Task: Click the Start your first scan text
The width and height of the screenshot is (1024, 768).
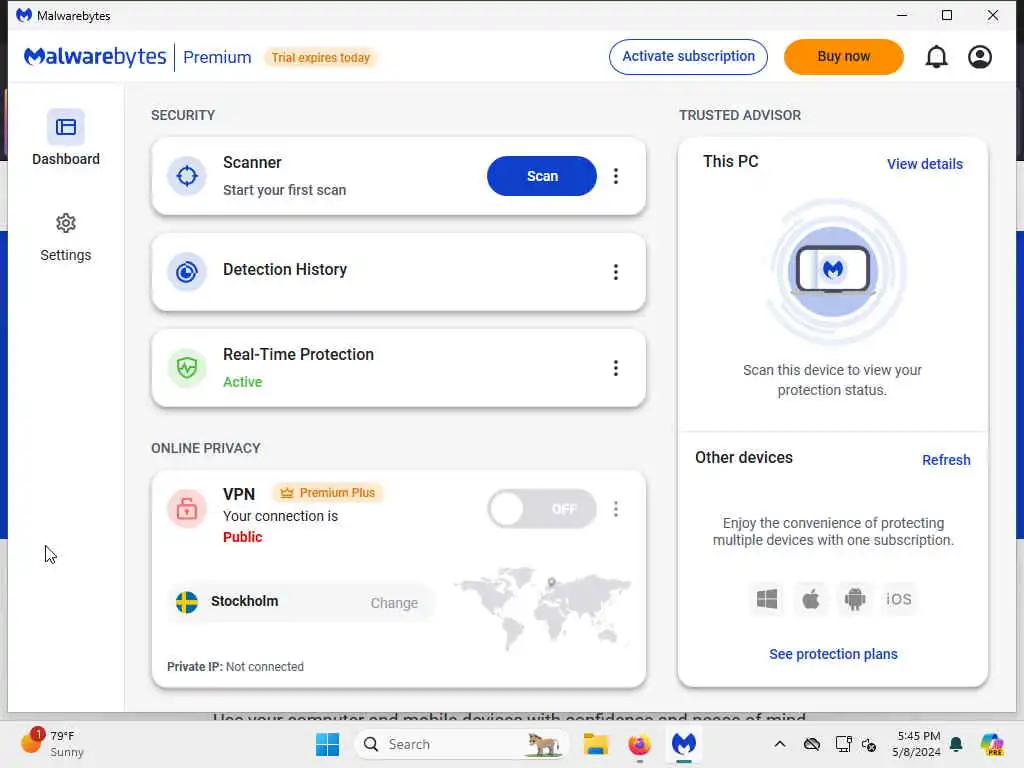Action: click(x=284, y=190)
